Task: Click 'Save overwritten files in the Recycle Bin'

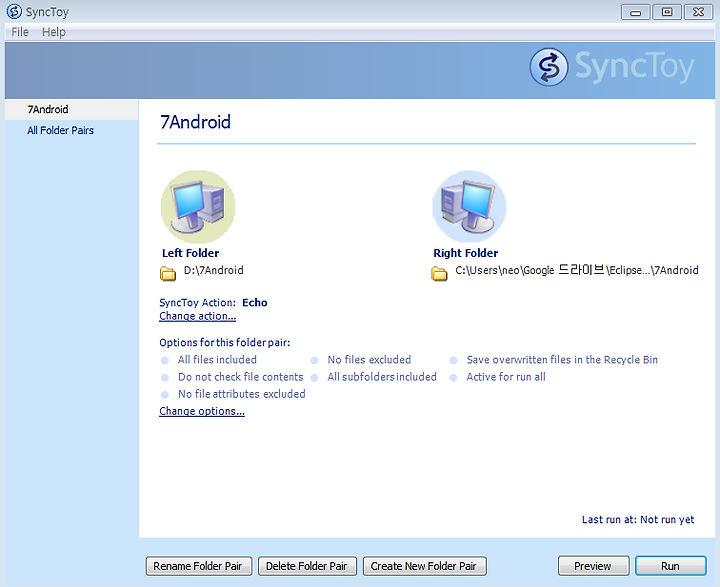Action: click(x=562, y=360)
